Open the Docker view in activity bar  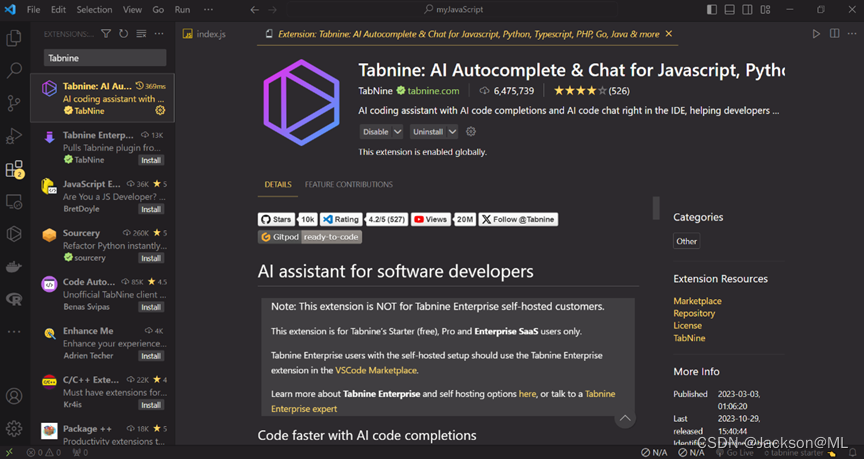(14, 267)
